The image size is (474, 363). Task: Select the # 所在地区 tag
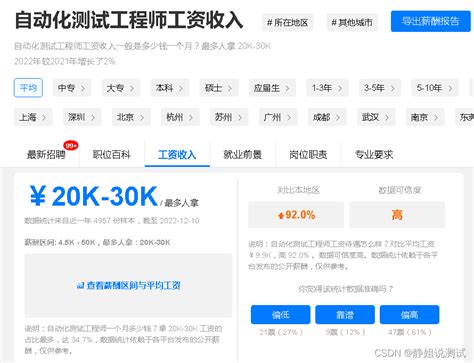point(288,23)
